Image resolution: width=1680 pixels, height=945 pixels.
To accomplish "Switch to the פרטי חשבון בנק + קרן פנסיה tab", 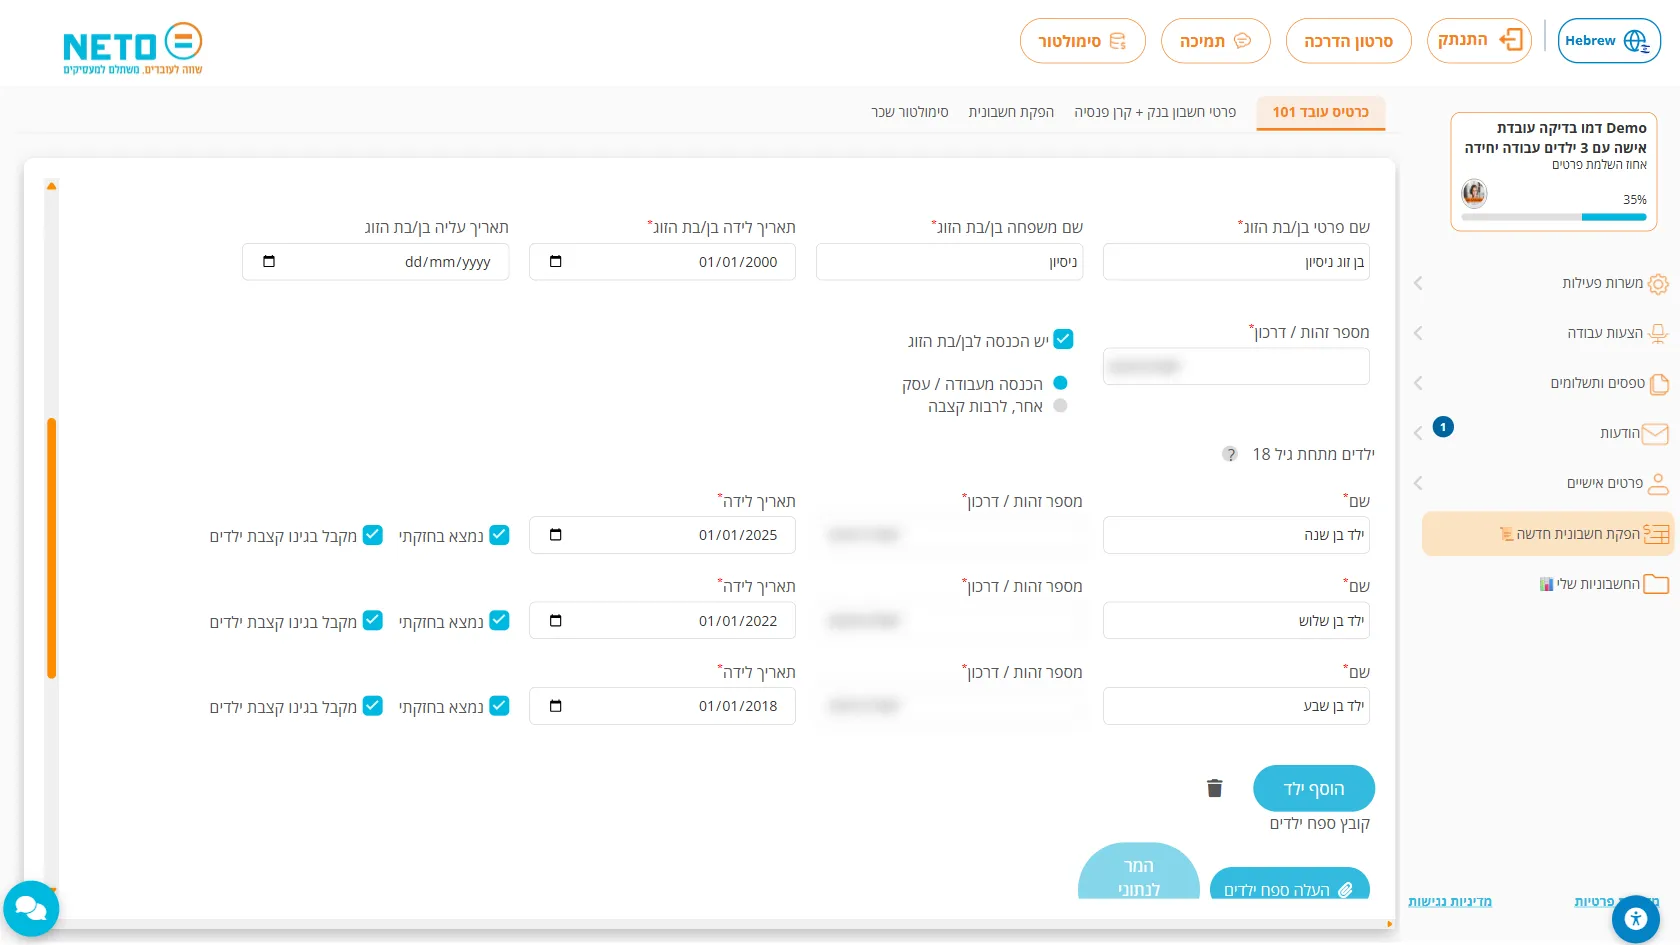I will pos(1155,112).
